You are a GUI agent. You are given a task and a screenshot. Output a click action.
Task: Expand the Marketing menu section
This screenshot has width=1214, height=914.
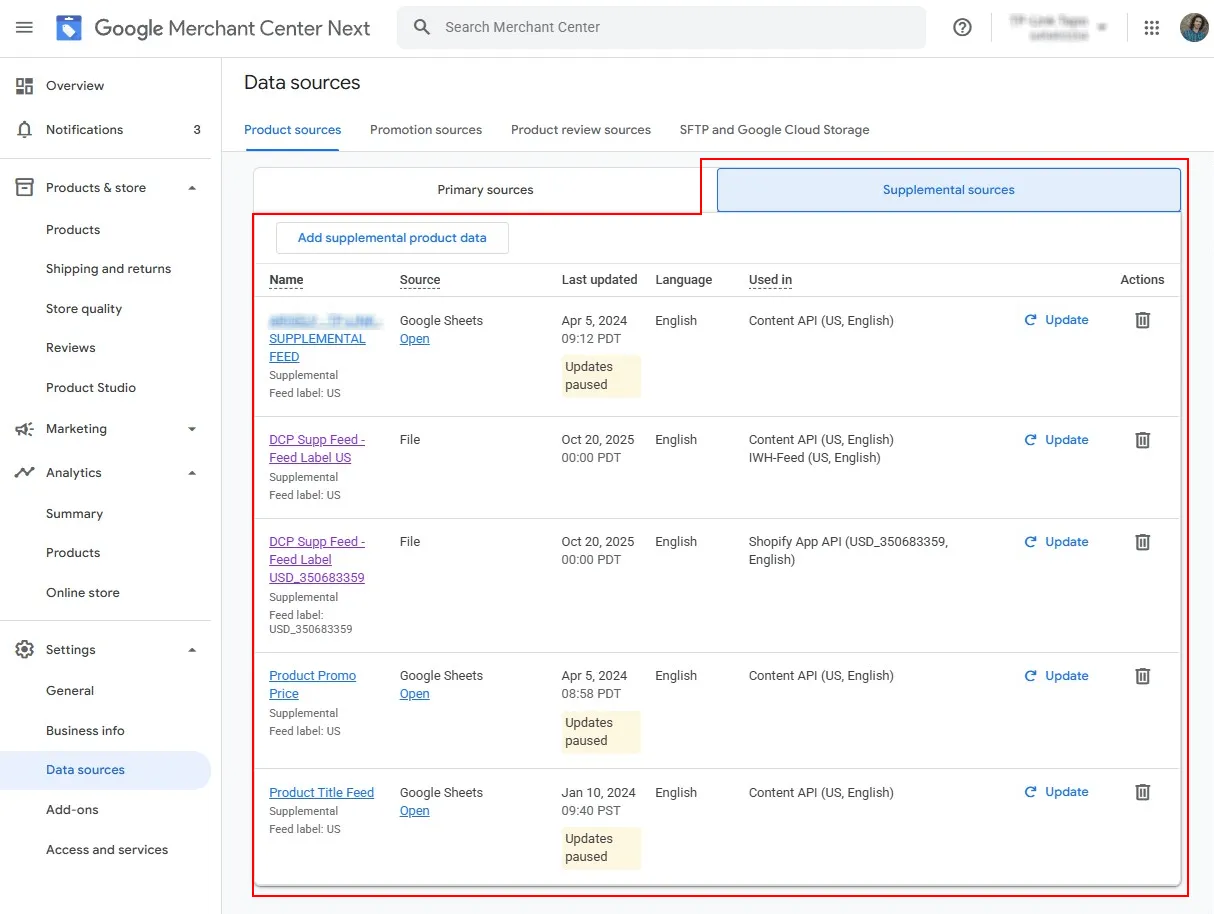tap(192, 429)
